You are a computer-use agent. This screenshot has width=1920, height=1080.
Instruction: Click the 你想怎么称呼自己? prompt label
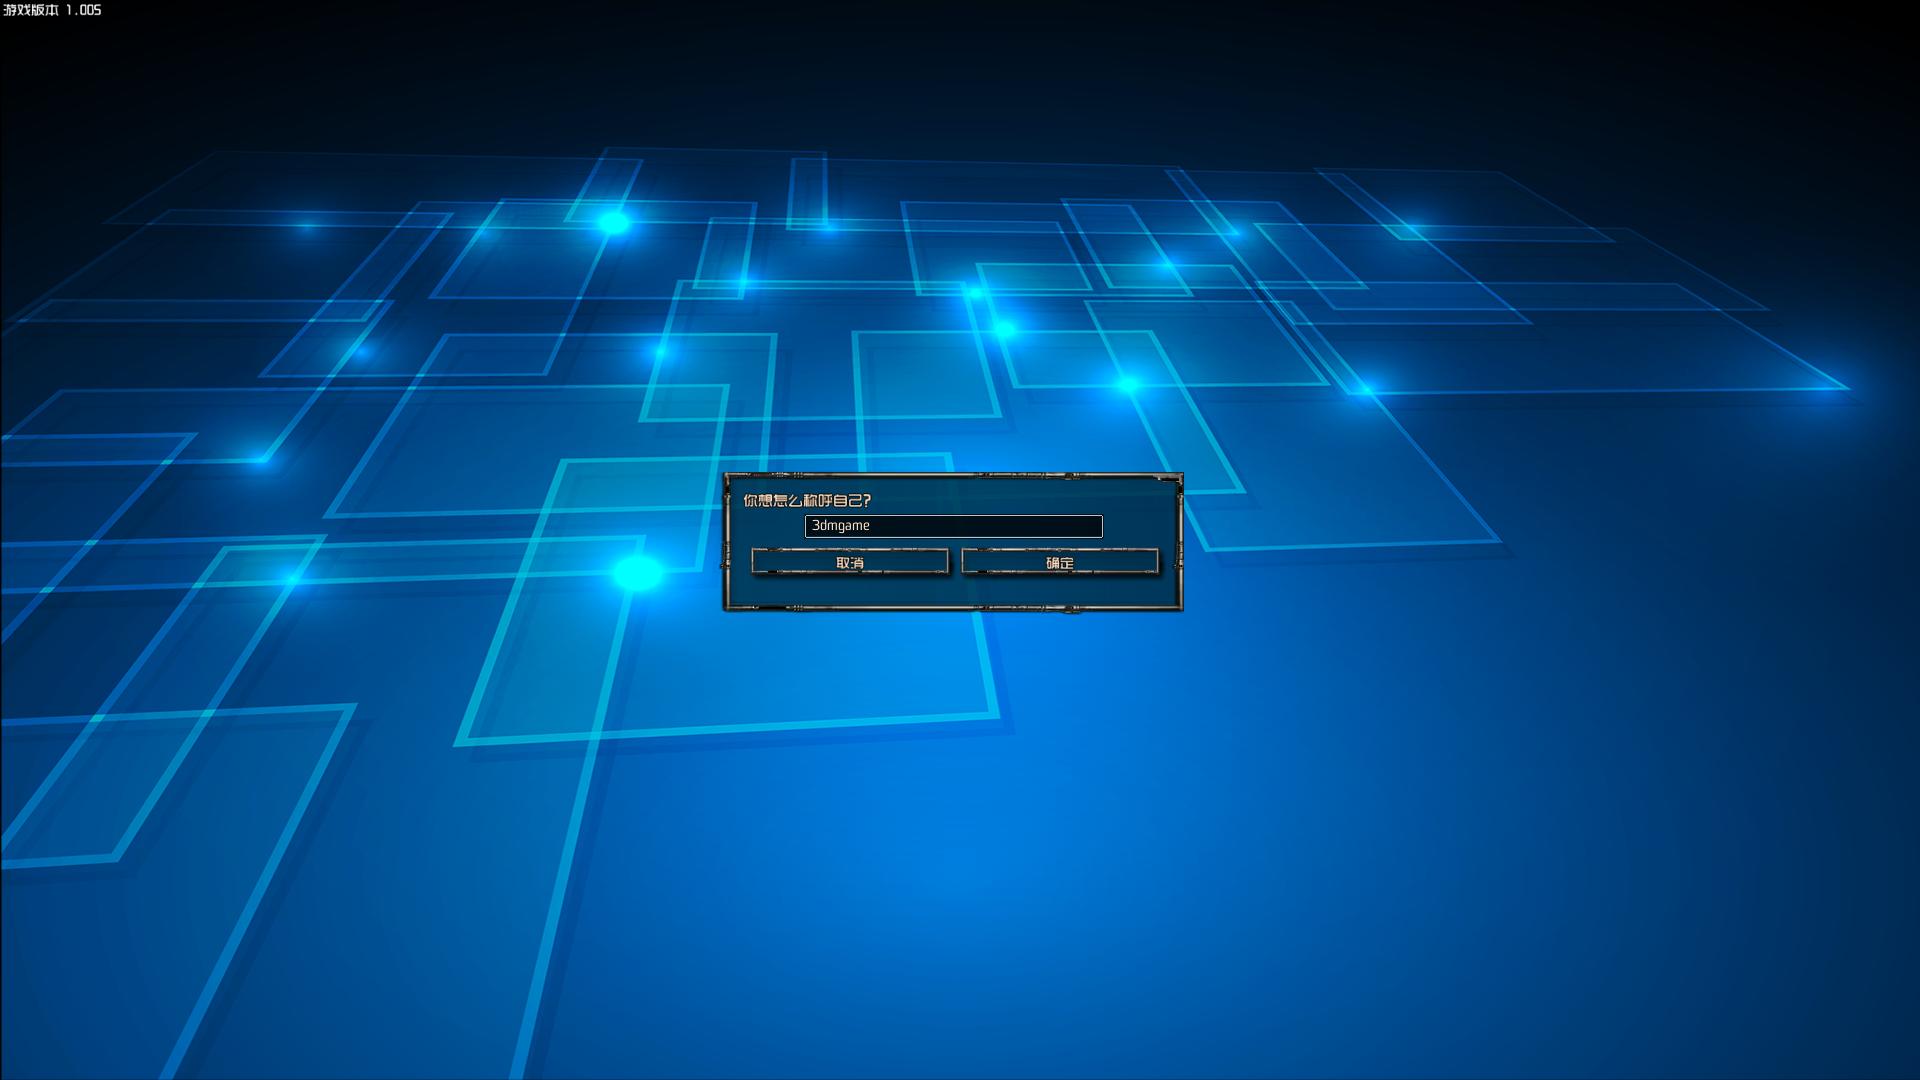806,500
